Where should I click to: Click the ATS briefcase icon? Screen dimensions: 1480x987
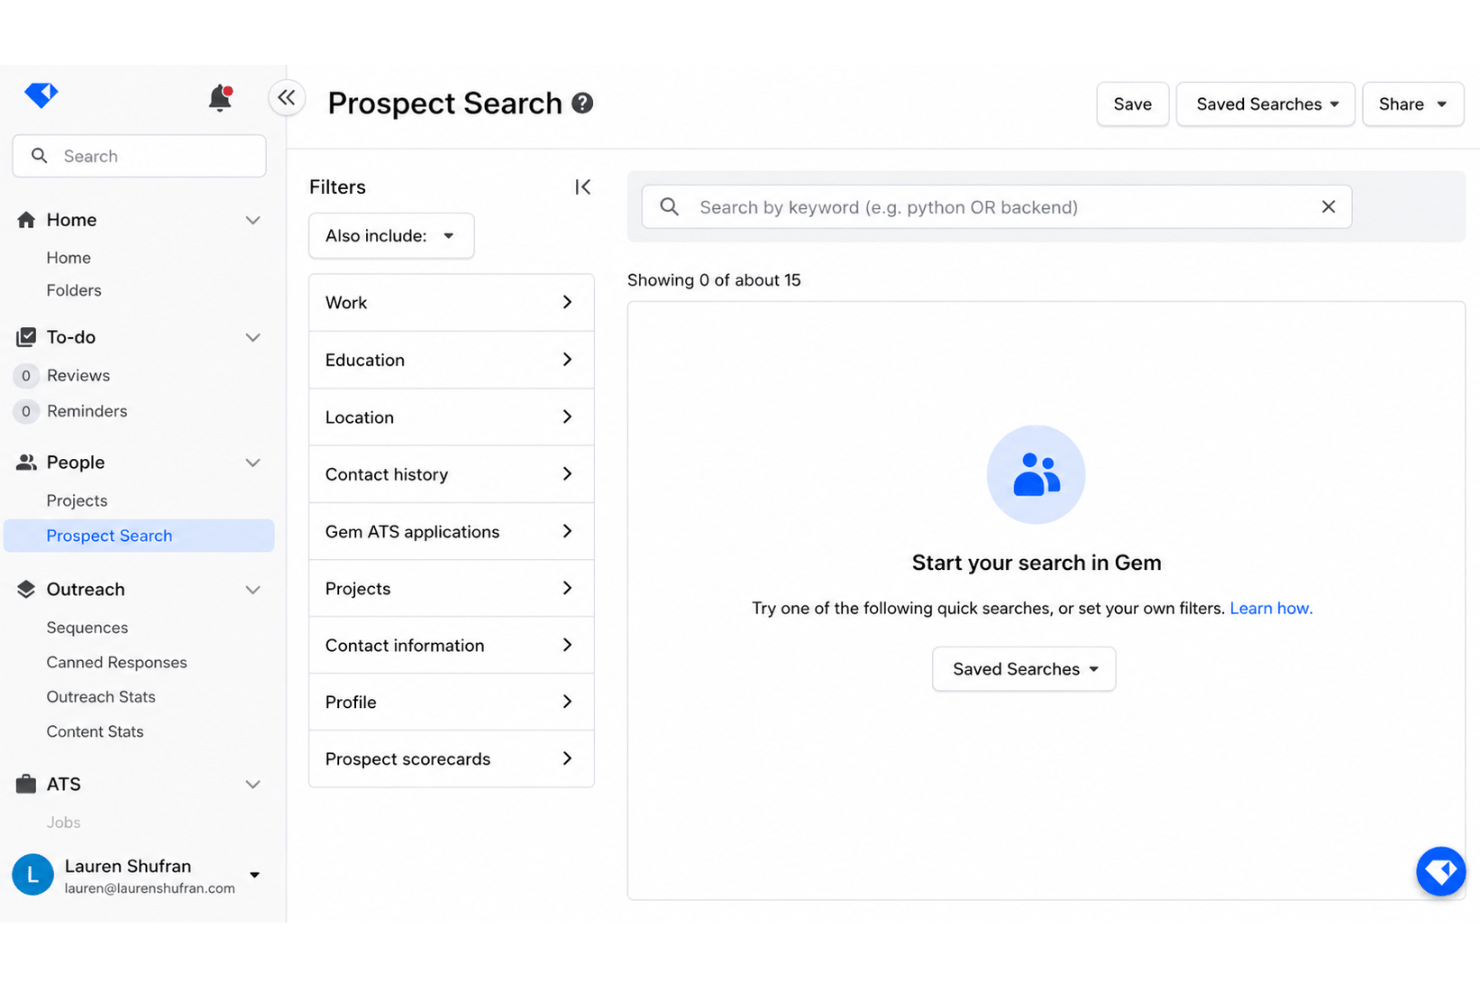click(x=26, y=784)
